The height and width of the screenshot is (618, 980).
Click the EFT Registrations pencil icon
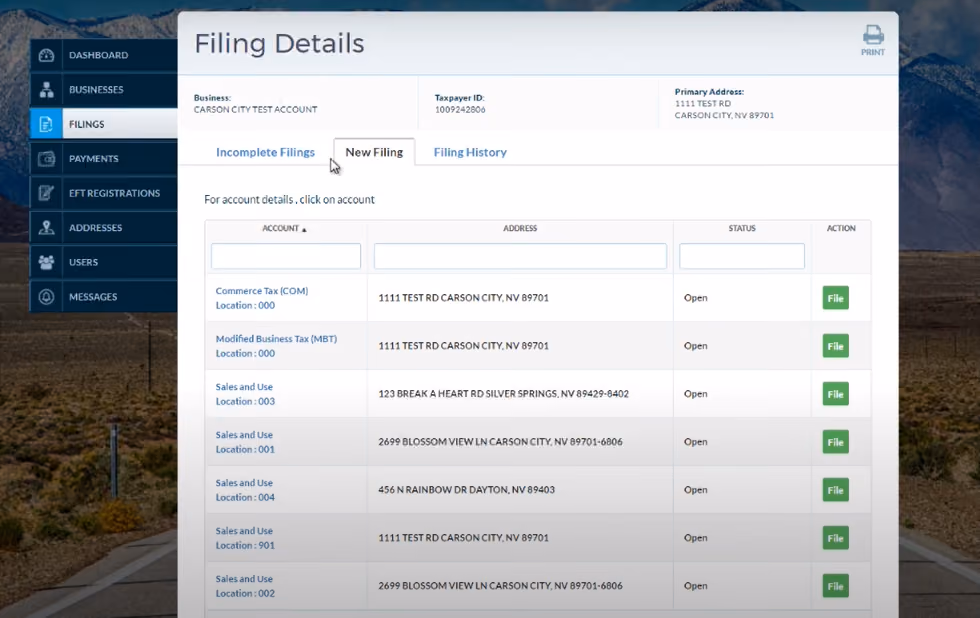pyautogui.click(x=46, y=193)
